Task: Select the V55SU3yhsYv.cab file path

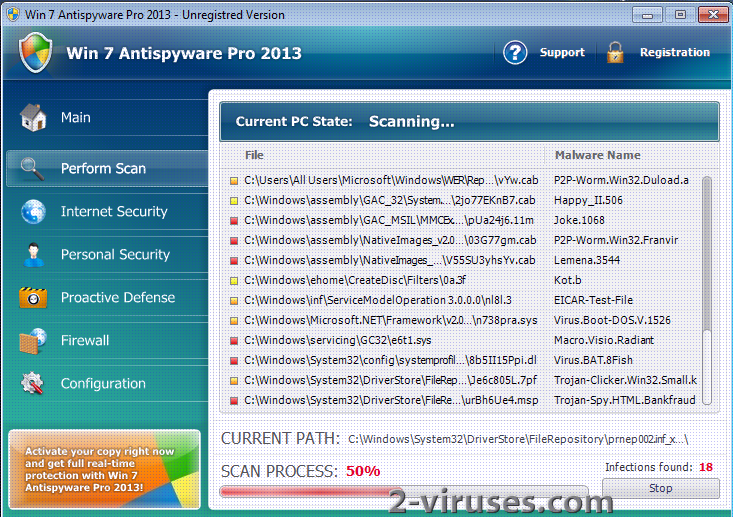Action: point(389,260)
